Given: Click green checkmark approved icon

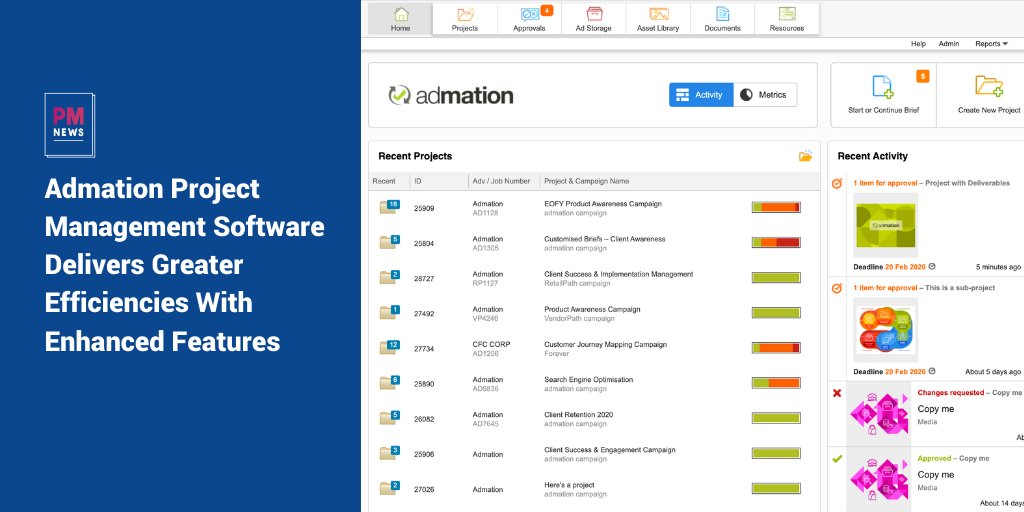Looking at the screenshot, I should 837,459.
